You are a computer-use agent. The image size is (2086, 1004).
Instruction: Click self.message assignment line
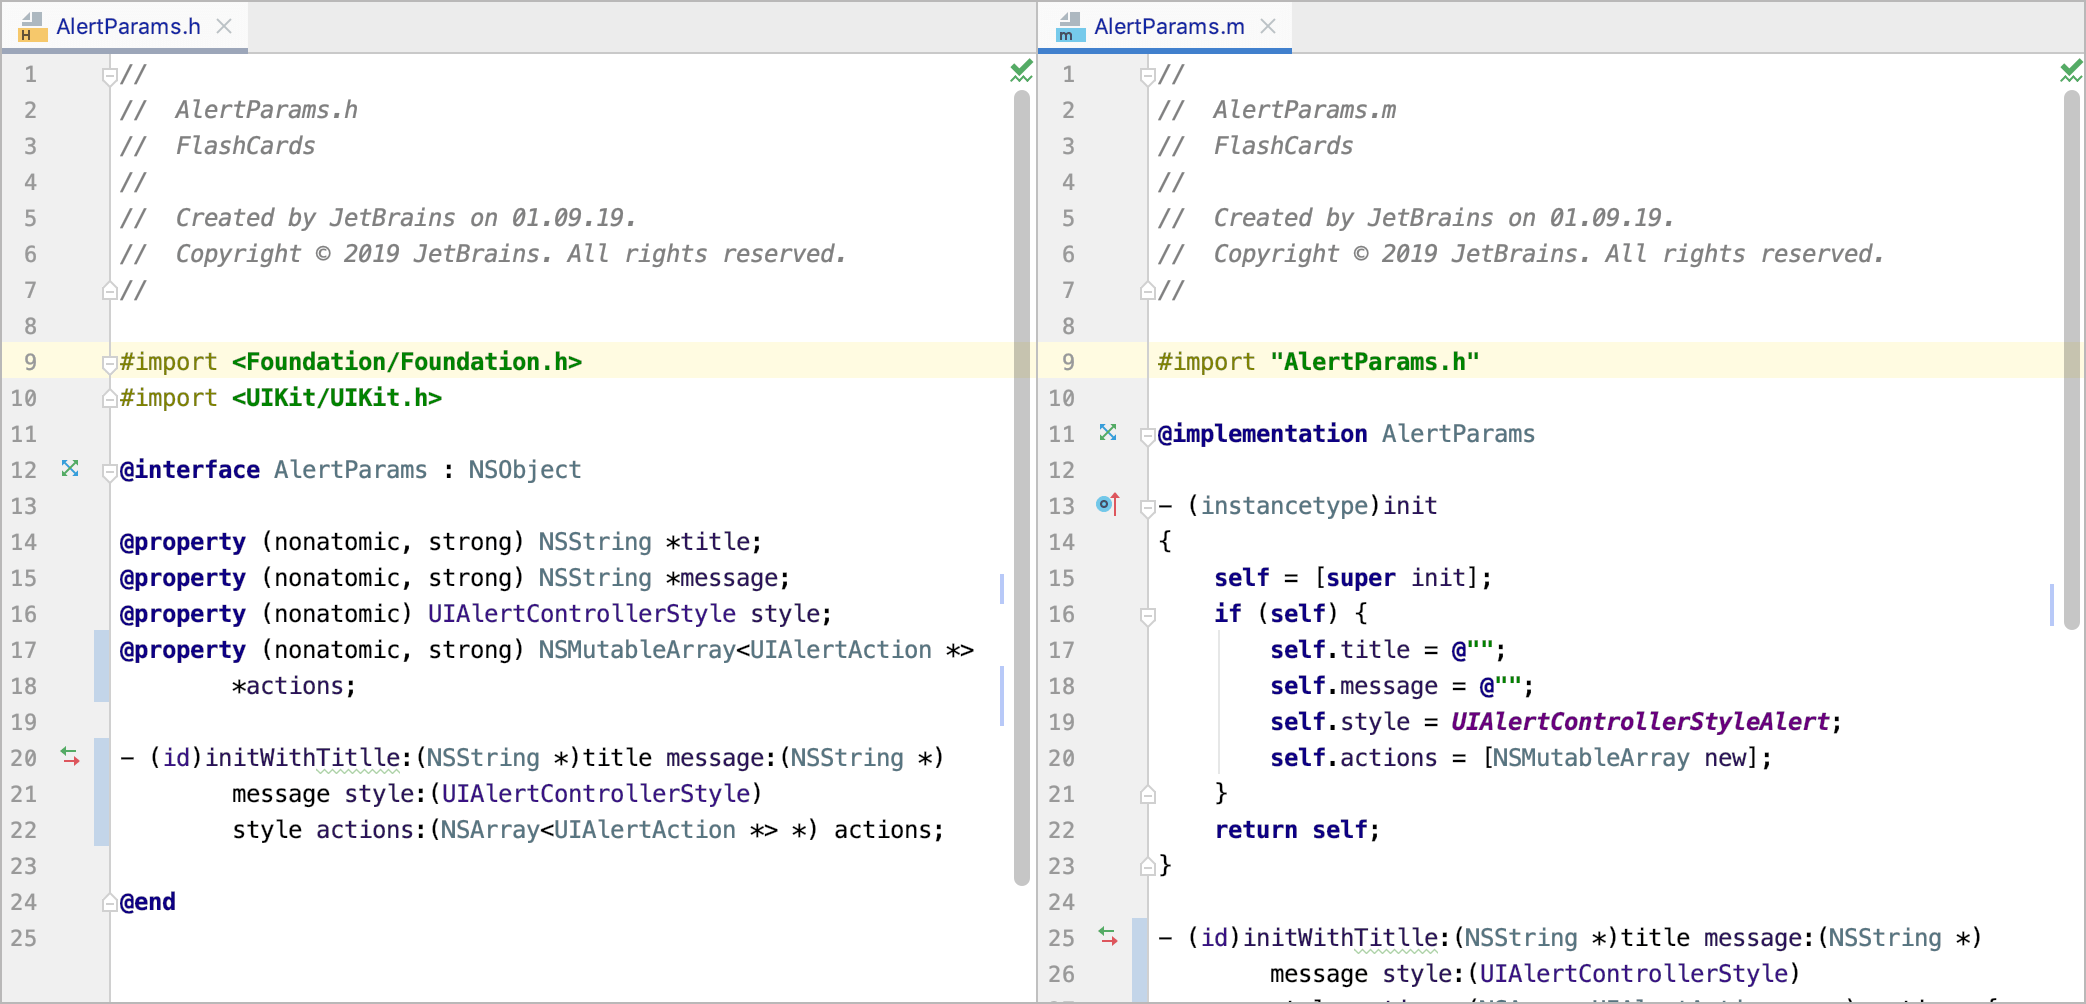point(1402,686)
